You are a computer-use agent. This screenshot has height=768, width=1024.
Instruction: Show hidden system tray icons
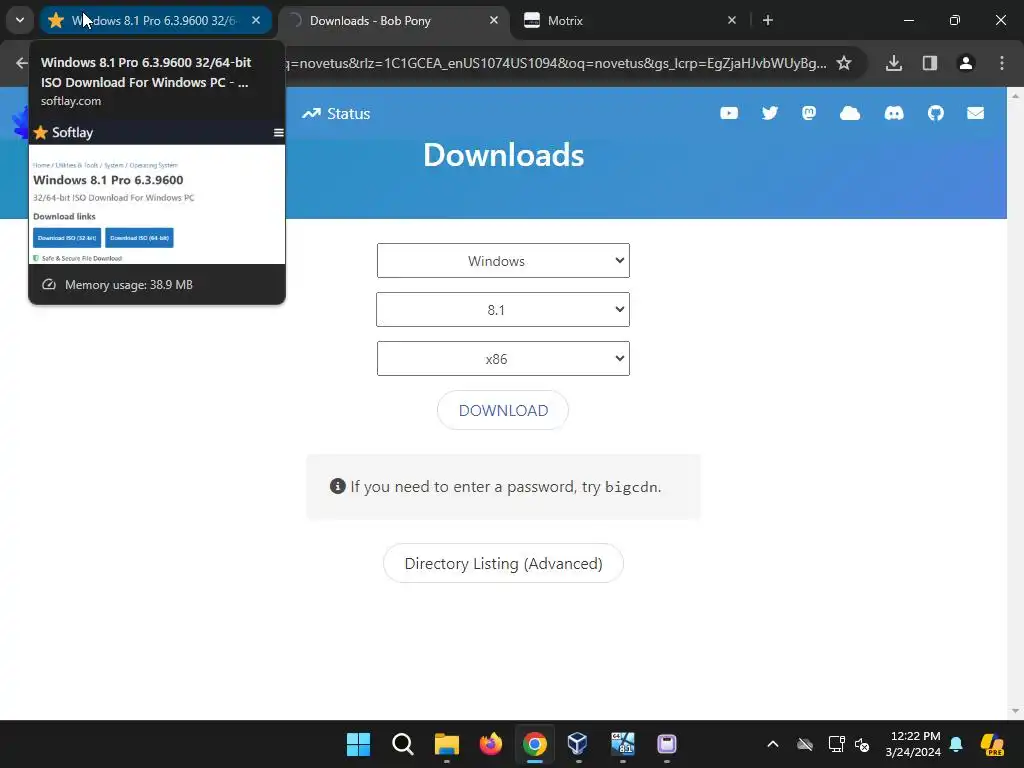(773, 744)
